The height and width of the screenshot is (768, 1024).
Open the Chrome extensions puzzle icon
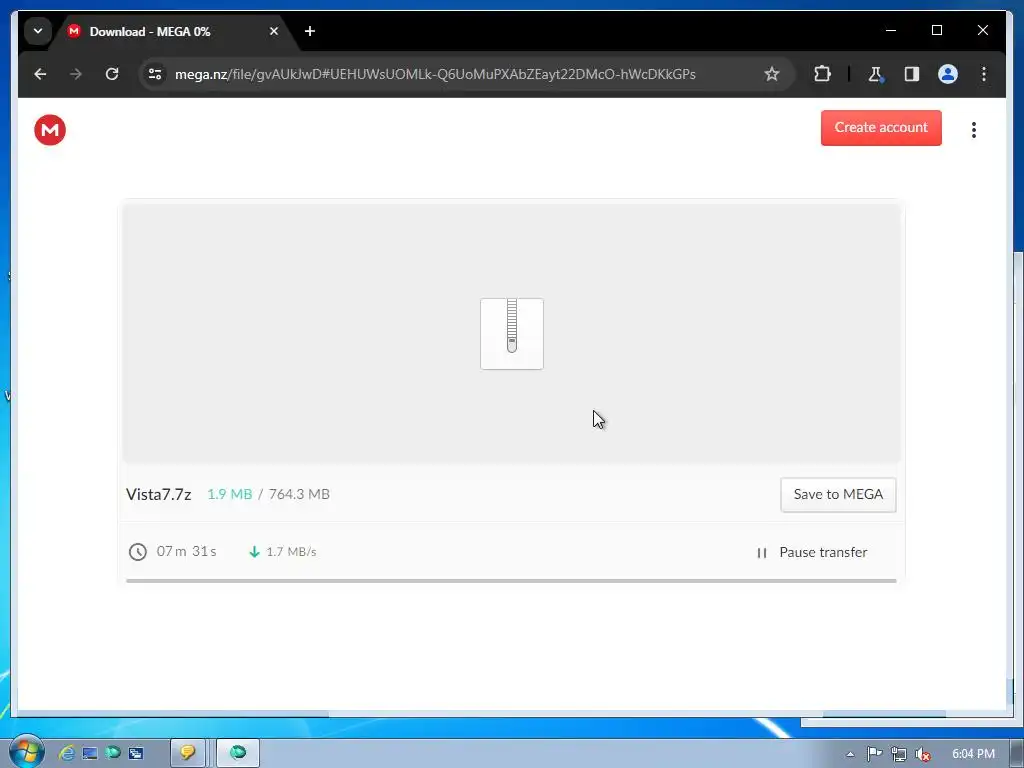click(822, 74)
